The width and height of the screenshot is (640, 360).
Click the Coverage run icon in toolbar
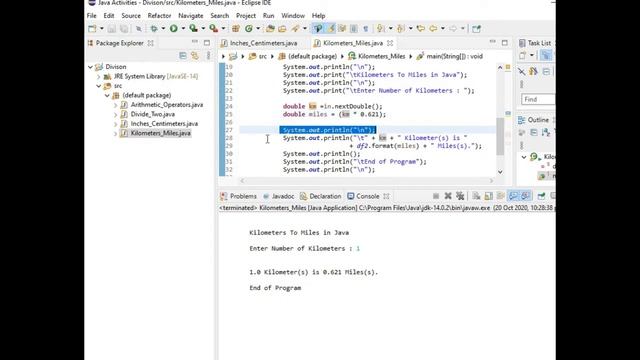click(x=193, y=29)
